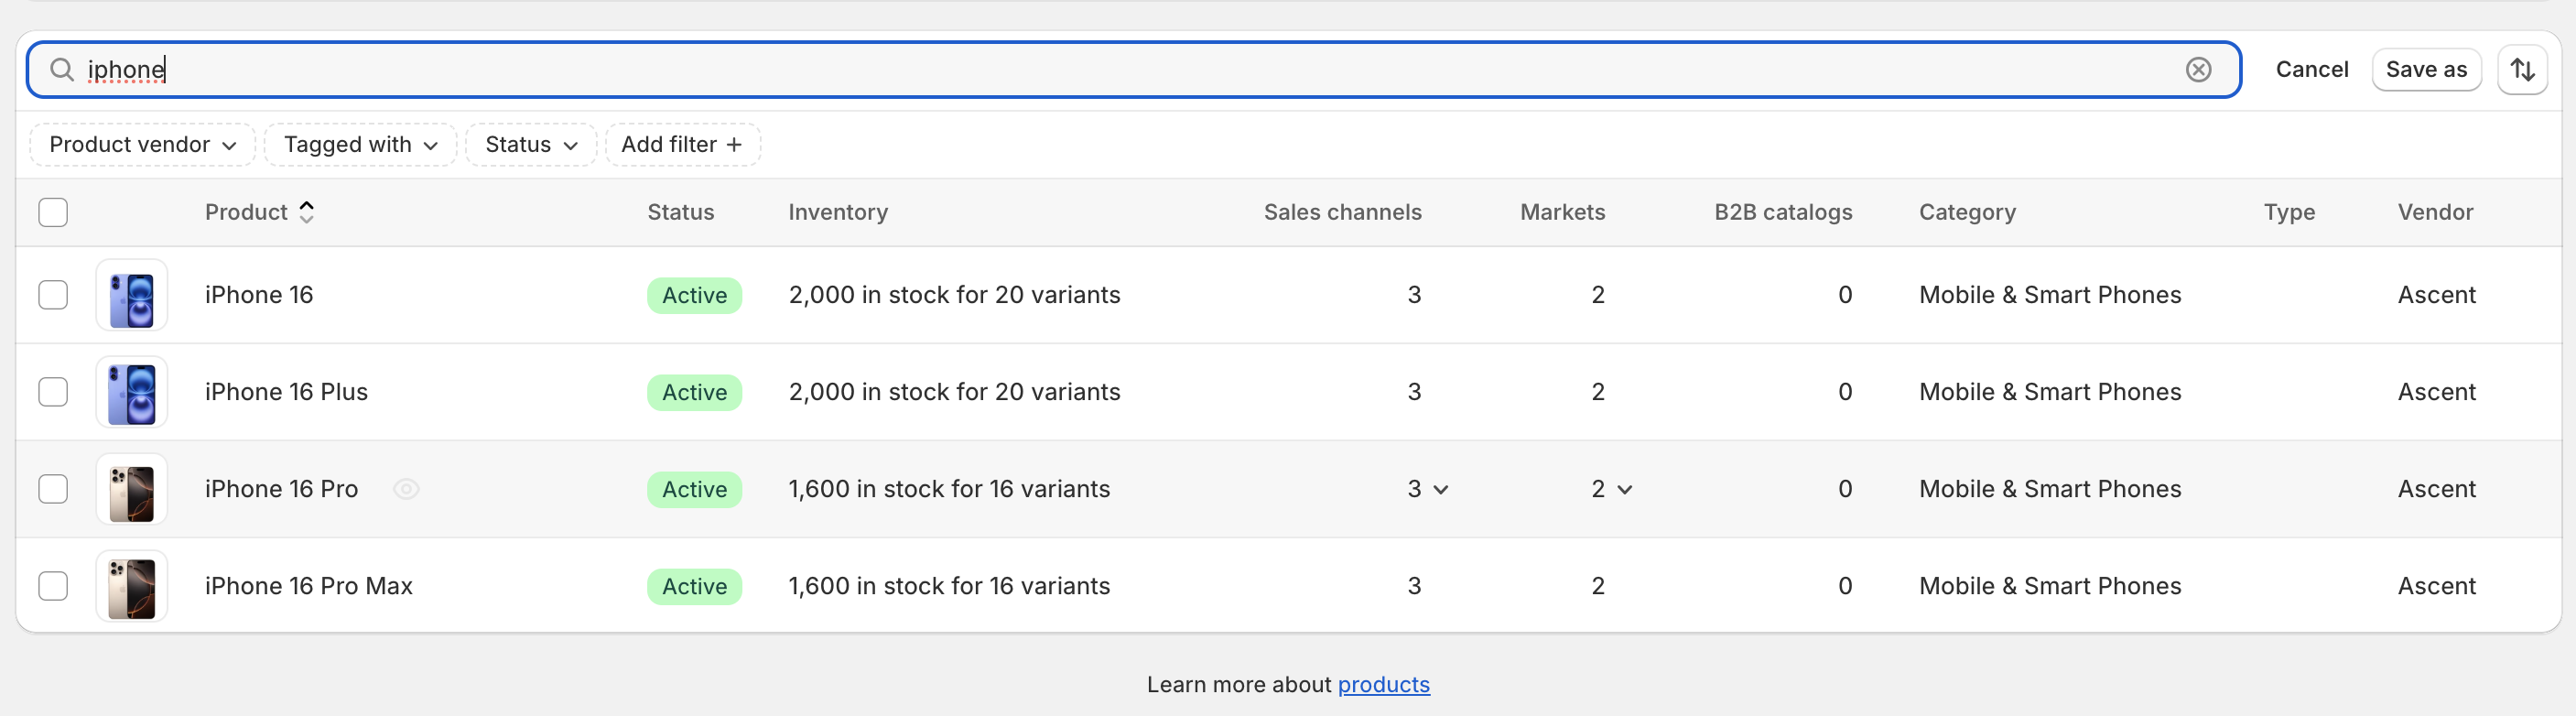
Task: Follow the products help link
Action: (1383, 685)
